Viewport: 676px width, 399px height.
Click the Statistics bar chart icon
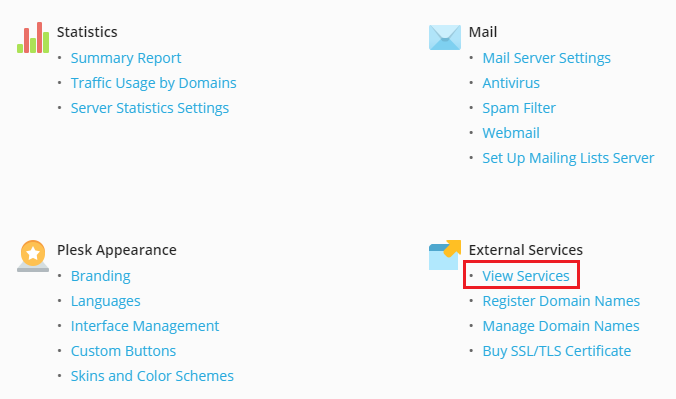coord(33,38)
